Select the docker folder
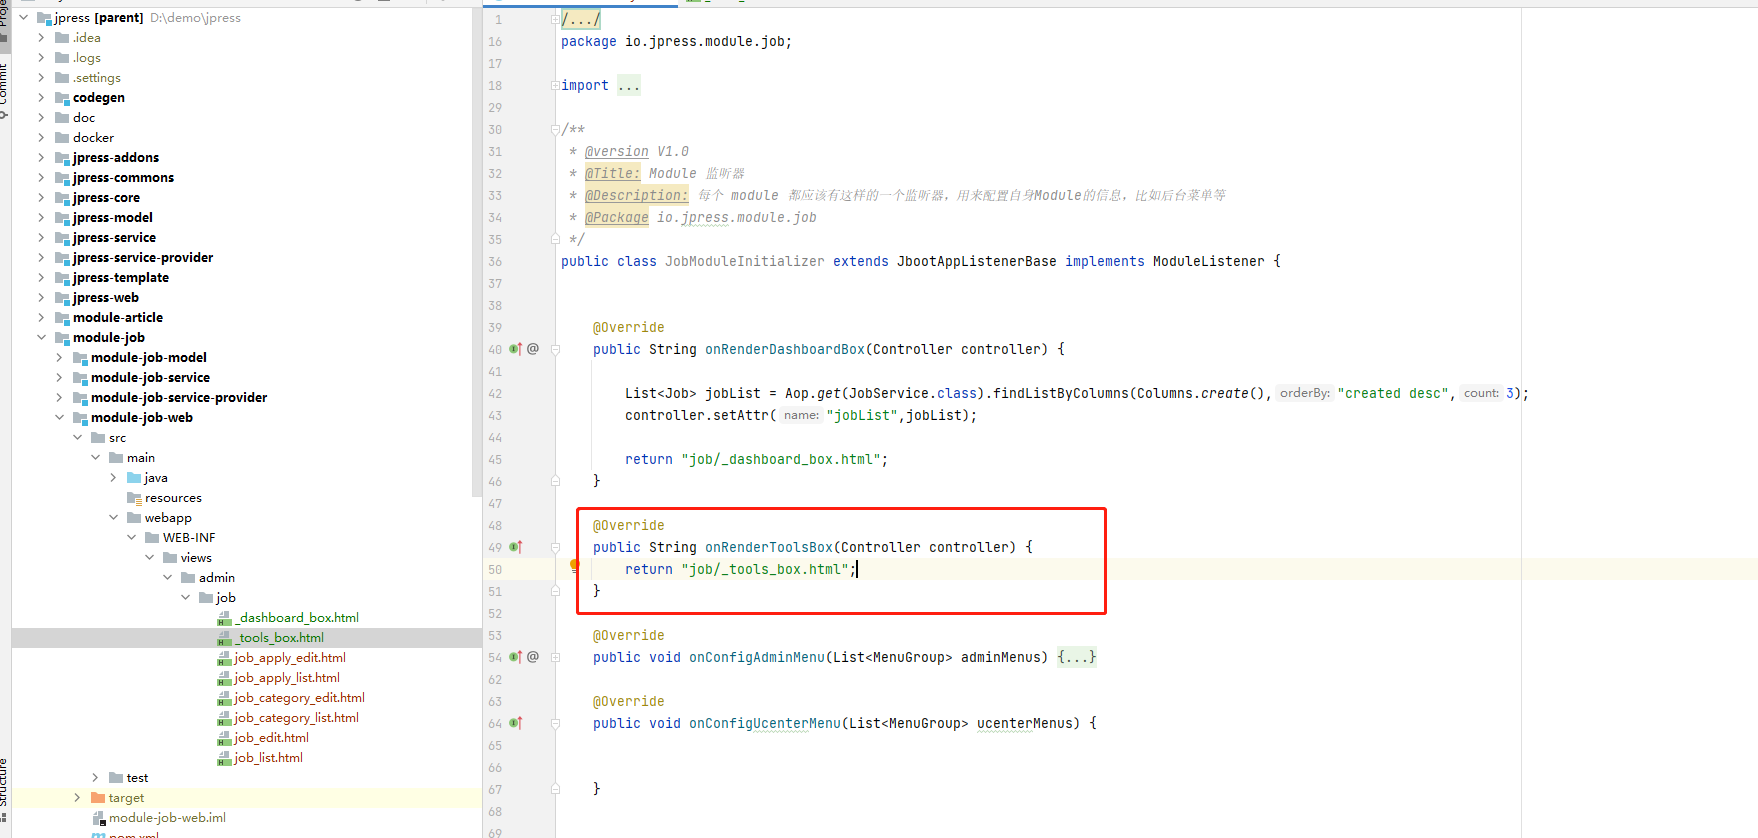 coord(93,138)
